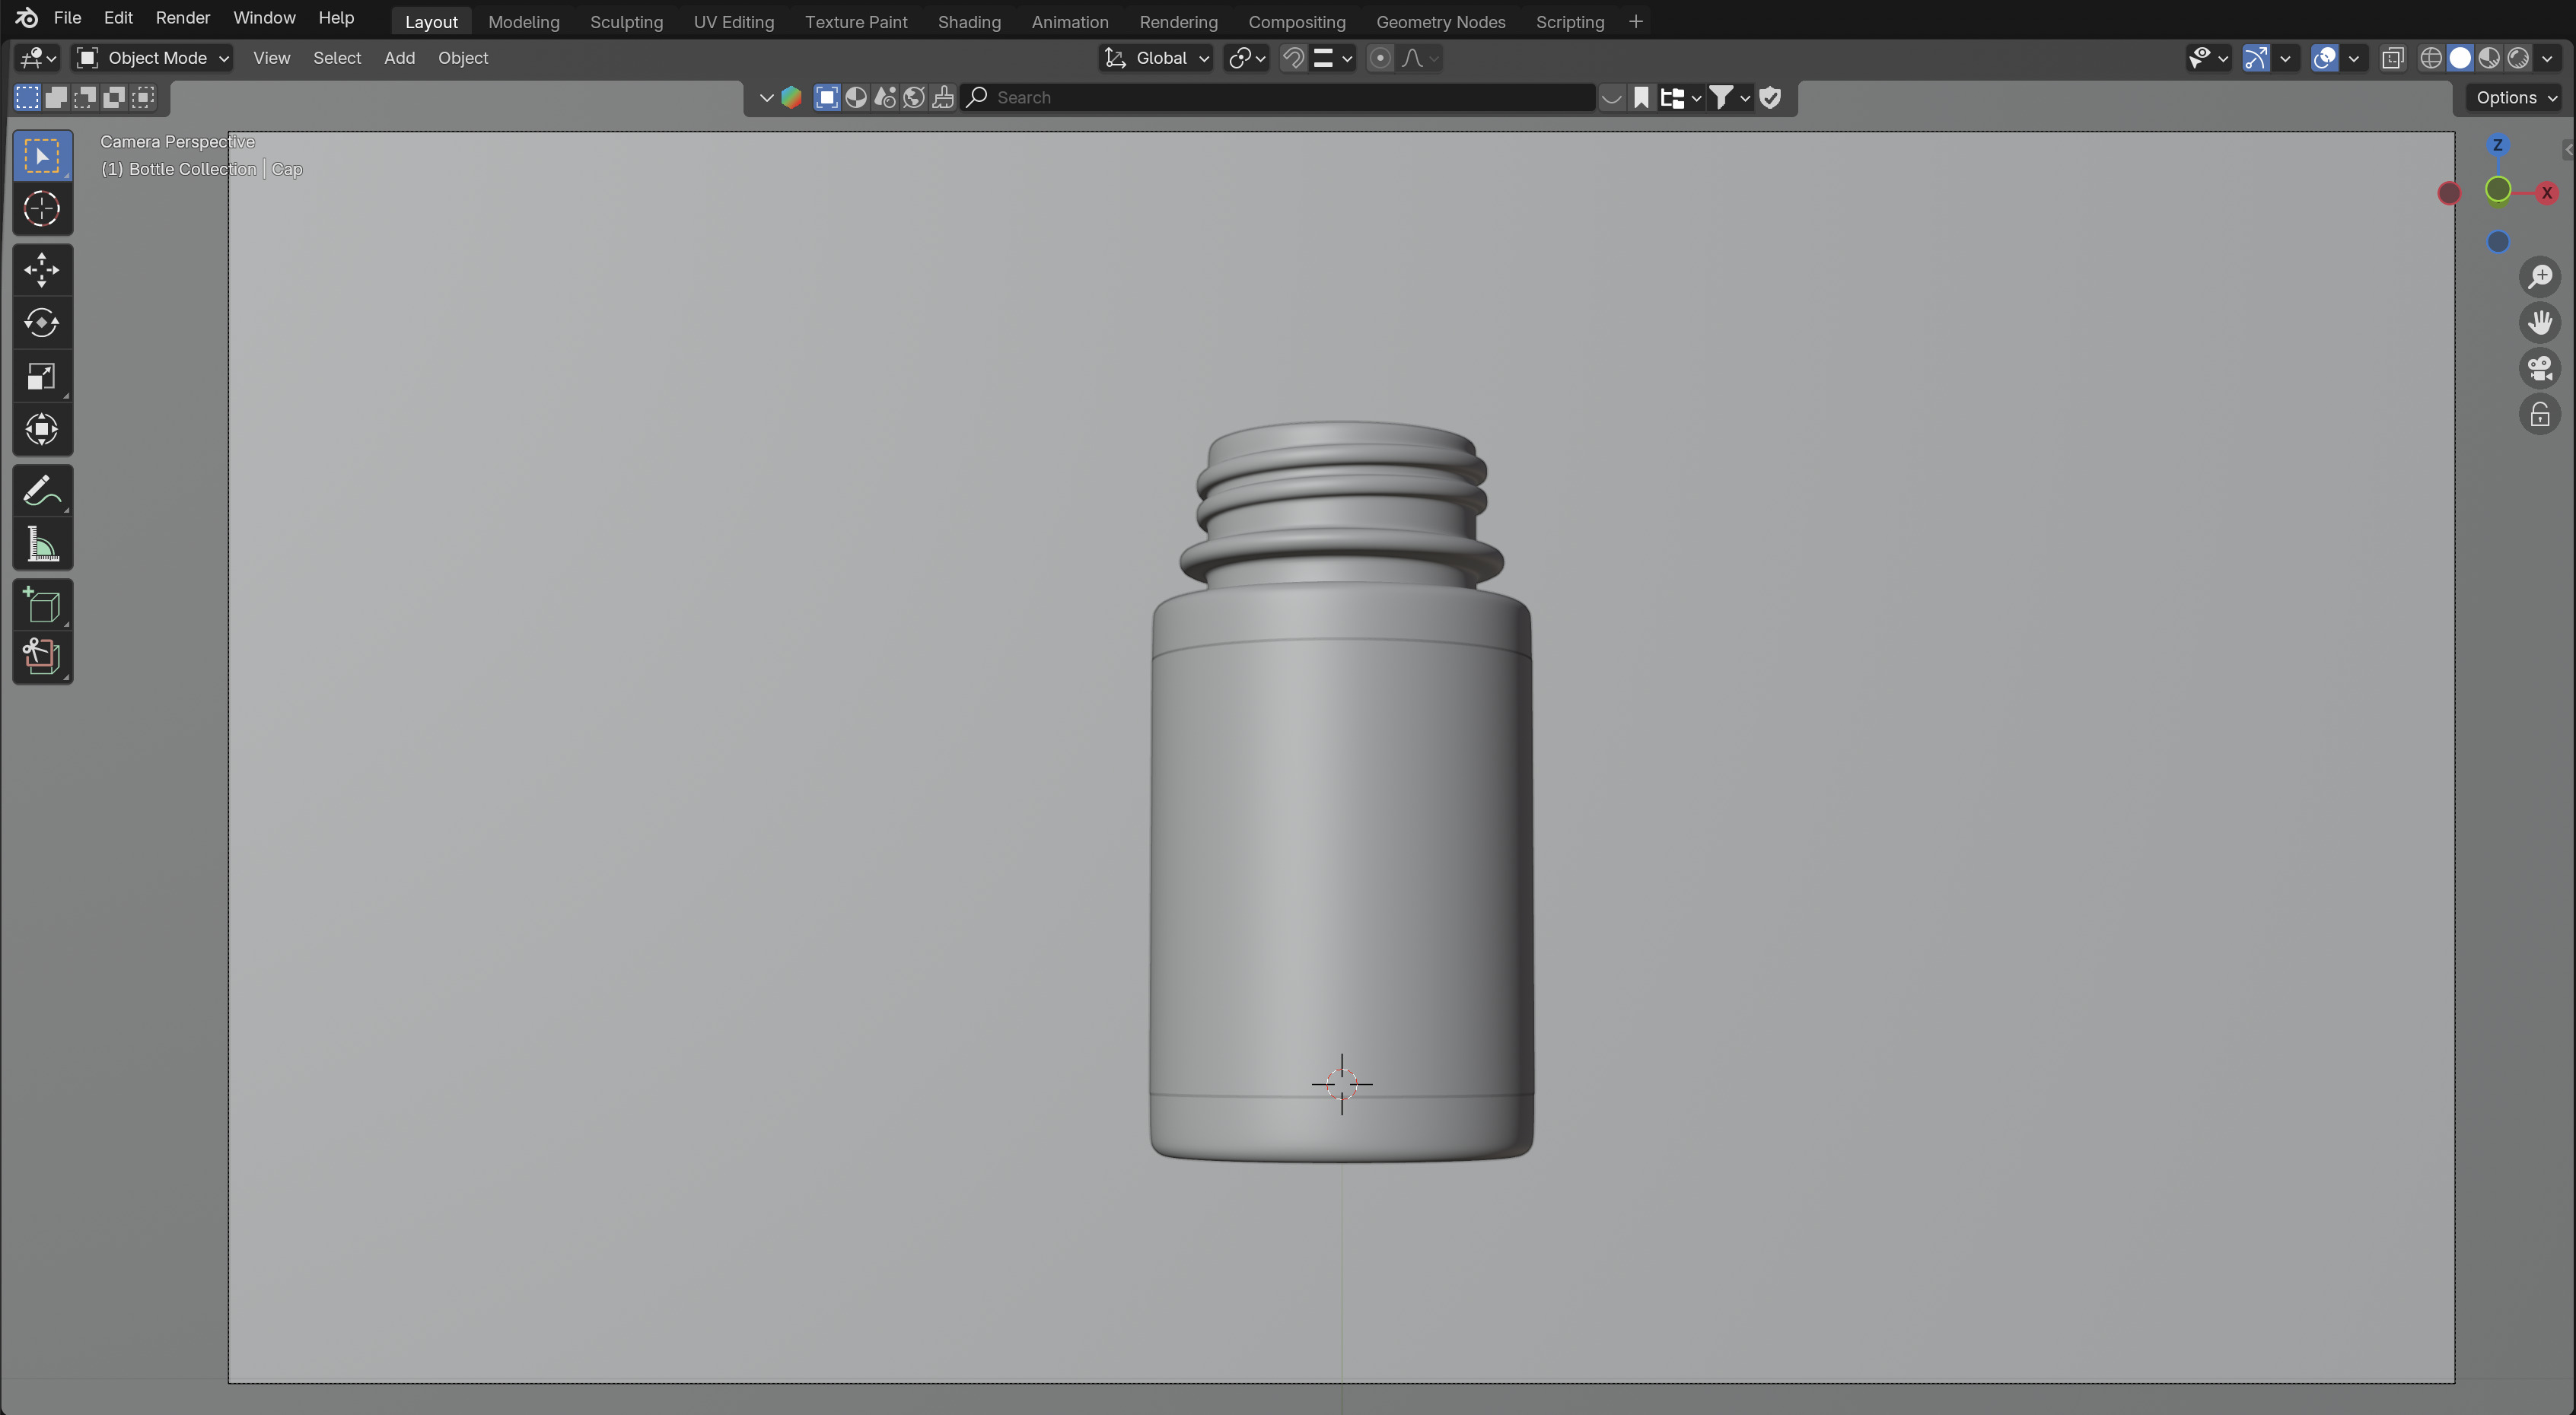Switch to the Modeling workspace tab
This screenshot has height=1415, width=2576.
[x=524, y=22]
